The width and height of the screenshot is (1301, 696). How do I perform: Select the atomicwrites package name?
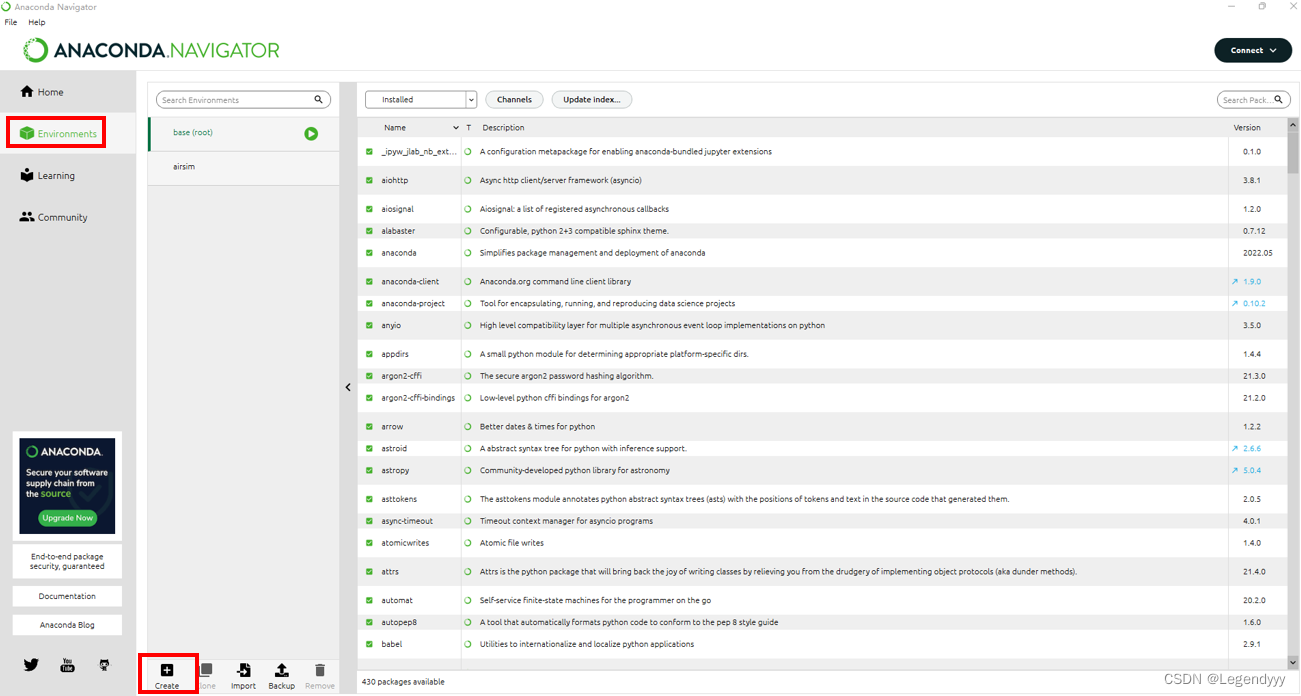(x=405, y=543)
